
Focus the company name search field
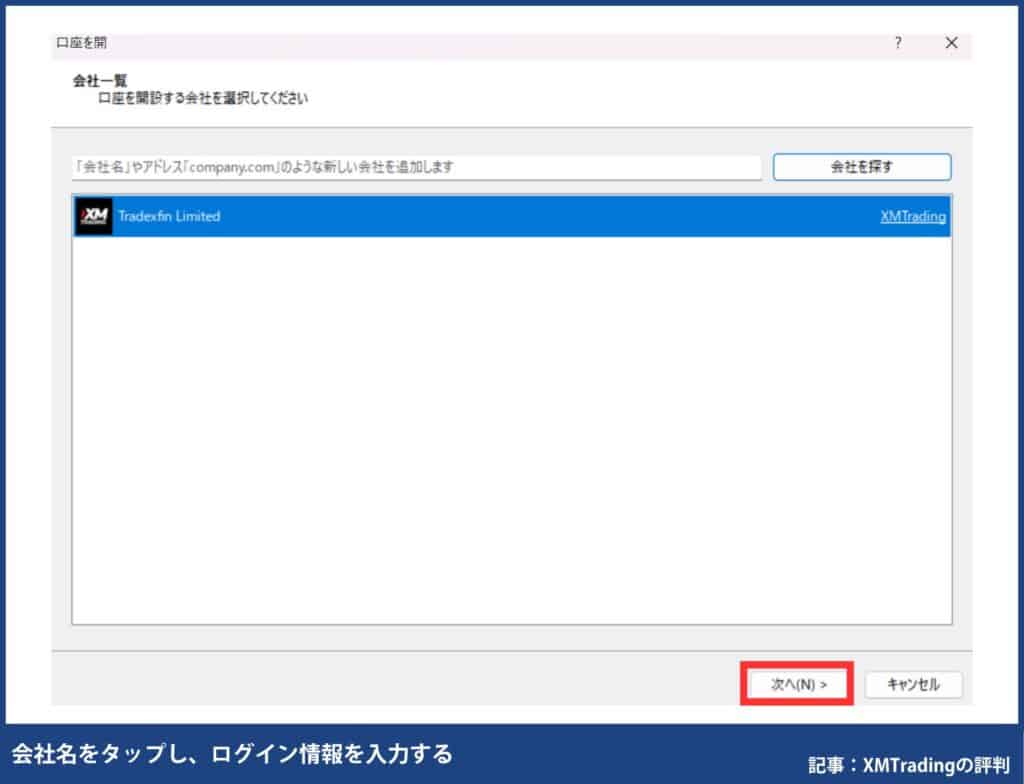click(x=417, y=167)
